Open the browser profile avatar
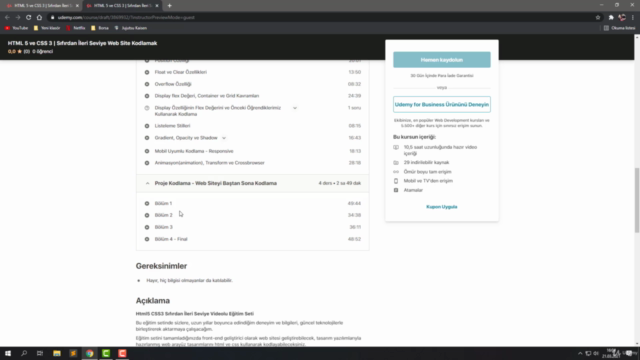The image size is (640, 360). [x=622, y=18]
